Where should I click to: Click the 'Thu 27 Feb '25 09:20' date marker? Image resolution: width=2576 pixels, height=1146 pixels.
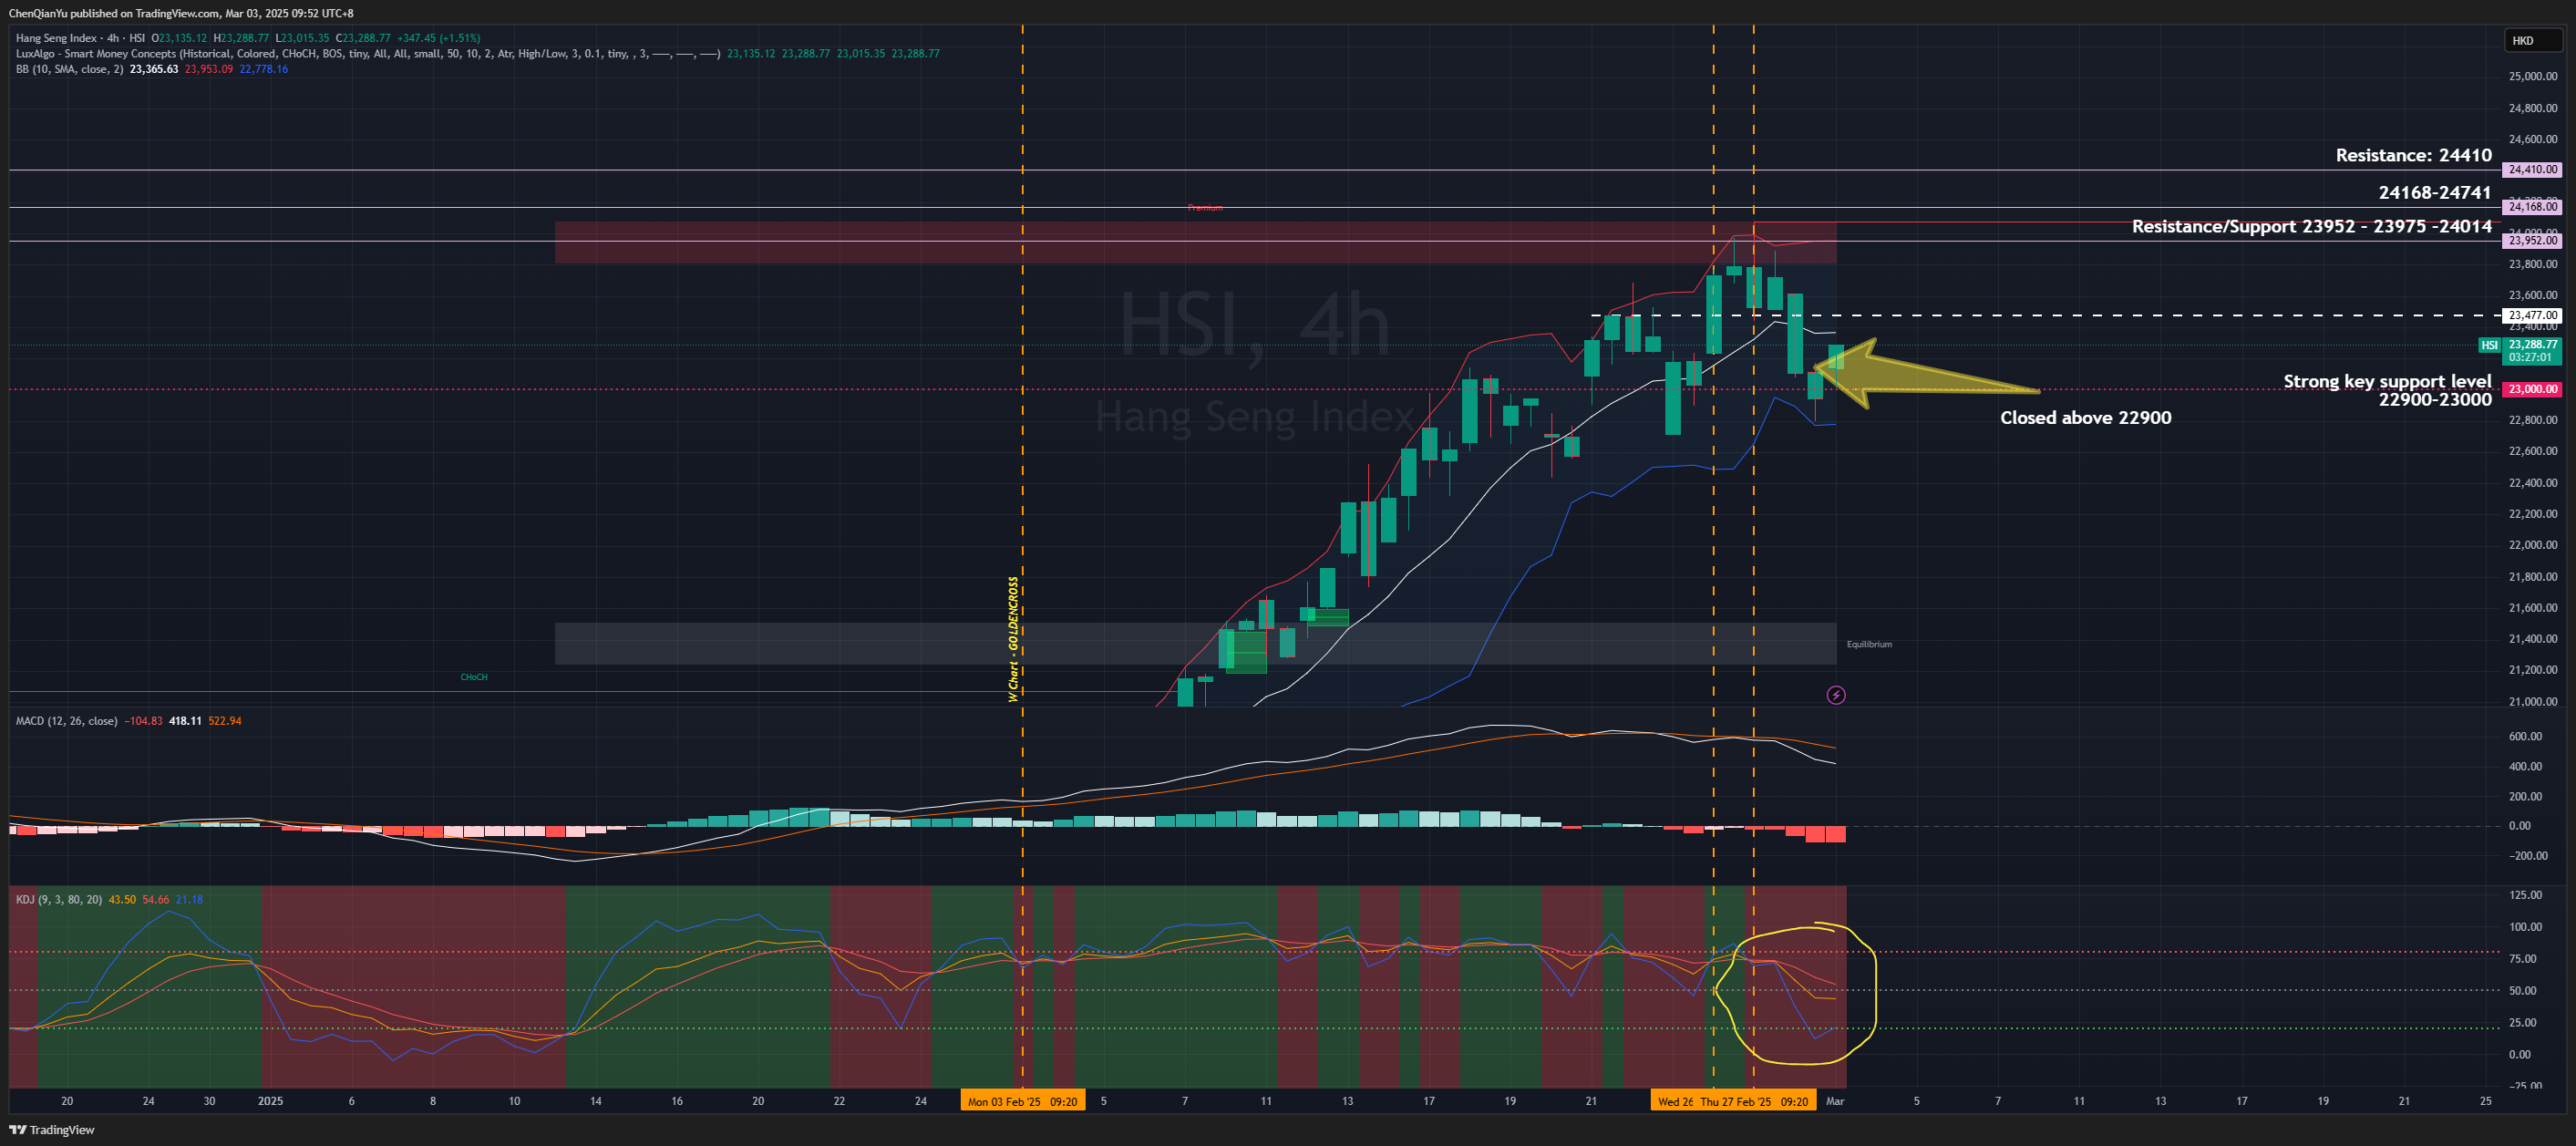pos(1754,1102)
